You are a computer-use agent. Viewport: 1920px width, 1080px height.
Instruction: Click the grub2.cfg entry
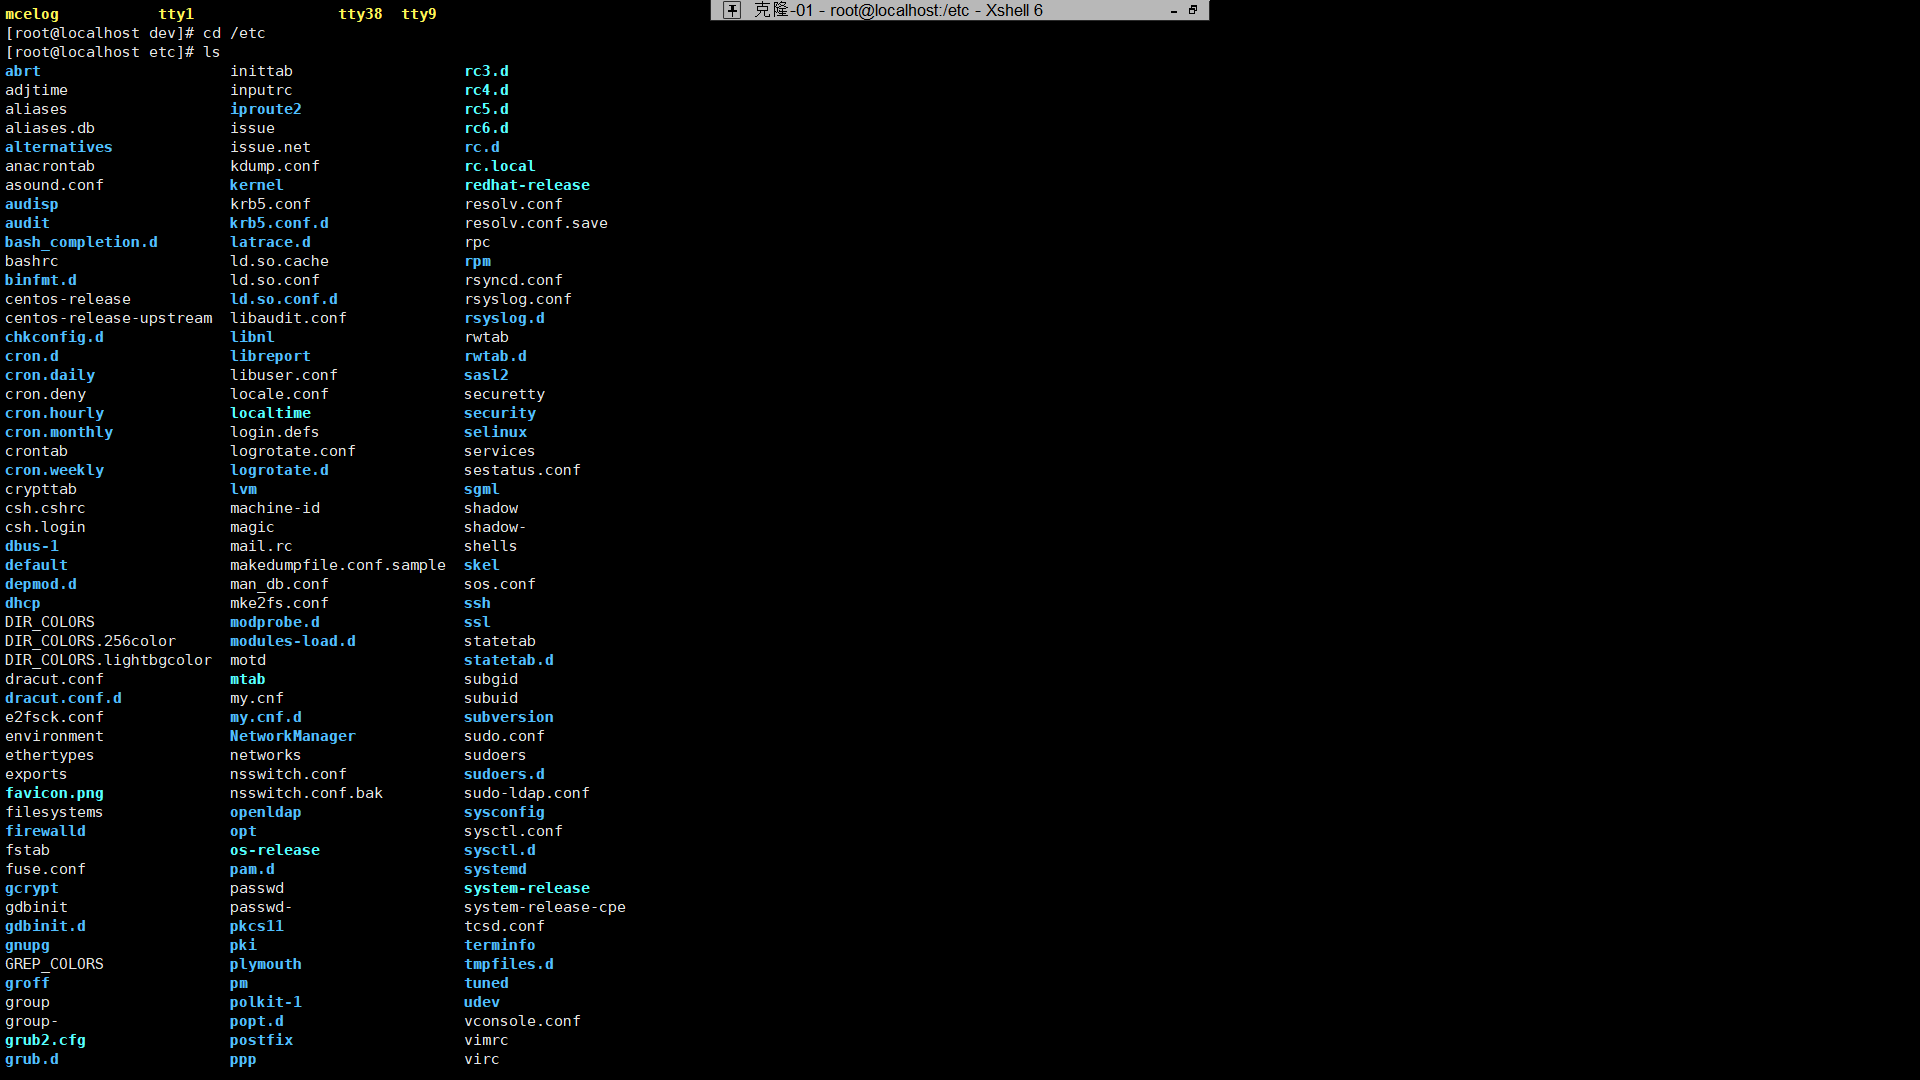[45, 1040]
